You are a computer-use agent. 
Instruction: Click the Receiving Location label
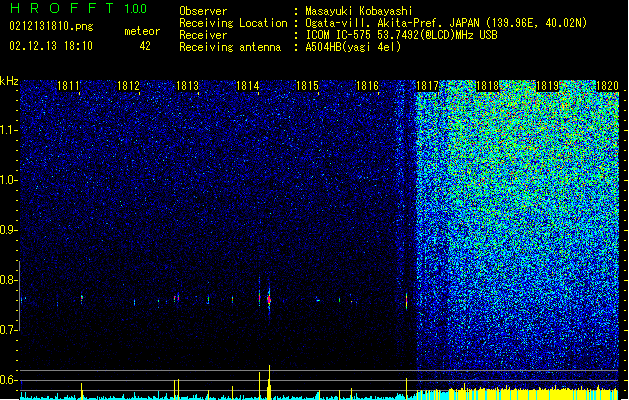233,23
